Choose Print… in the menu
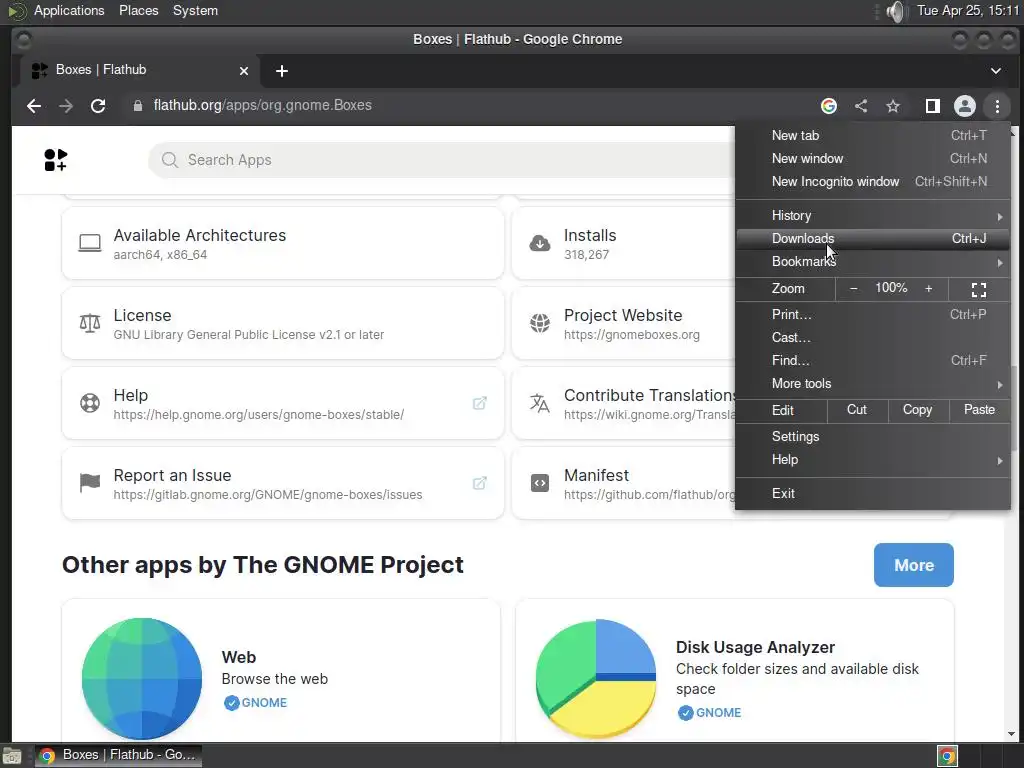Viewport: 1024px width, 768px height. click(x=873, y=315)
